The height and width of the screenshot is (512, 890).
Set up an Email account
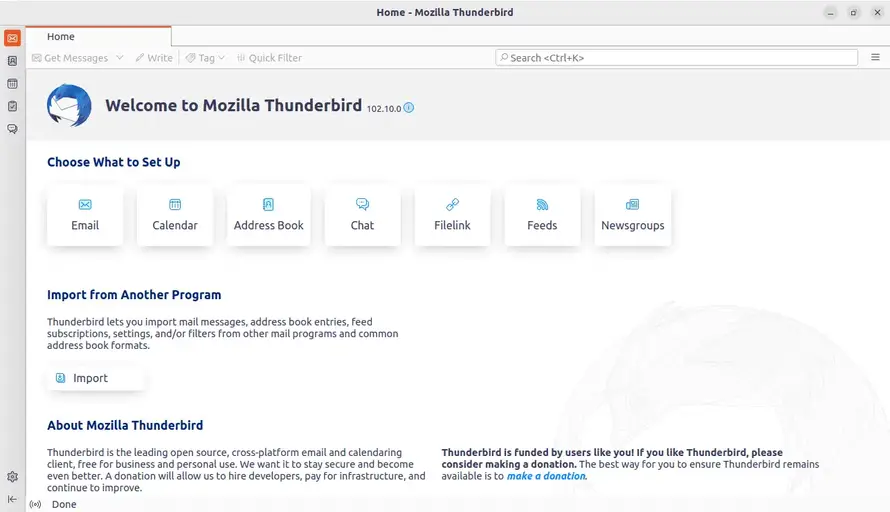click(85, 216)
